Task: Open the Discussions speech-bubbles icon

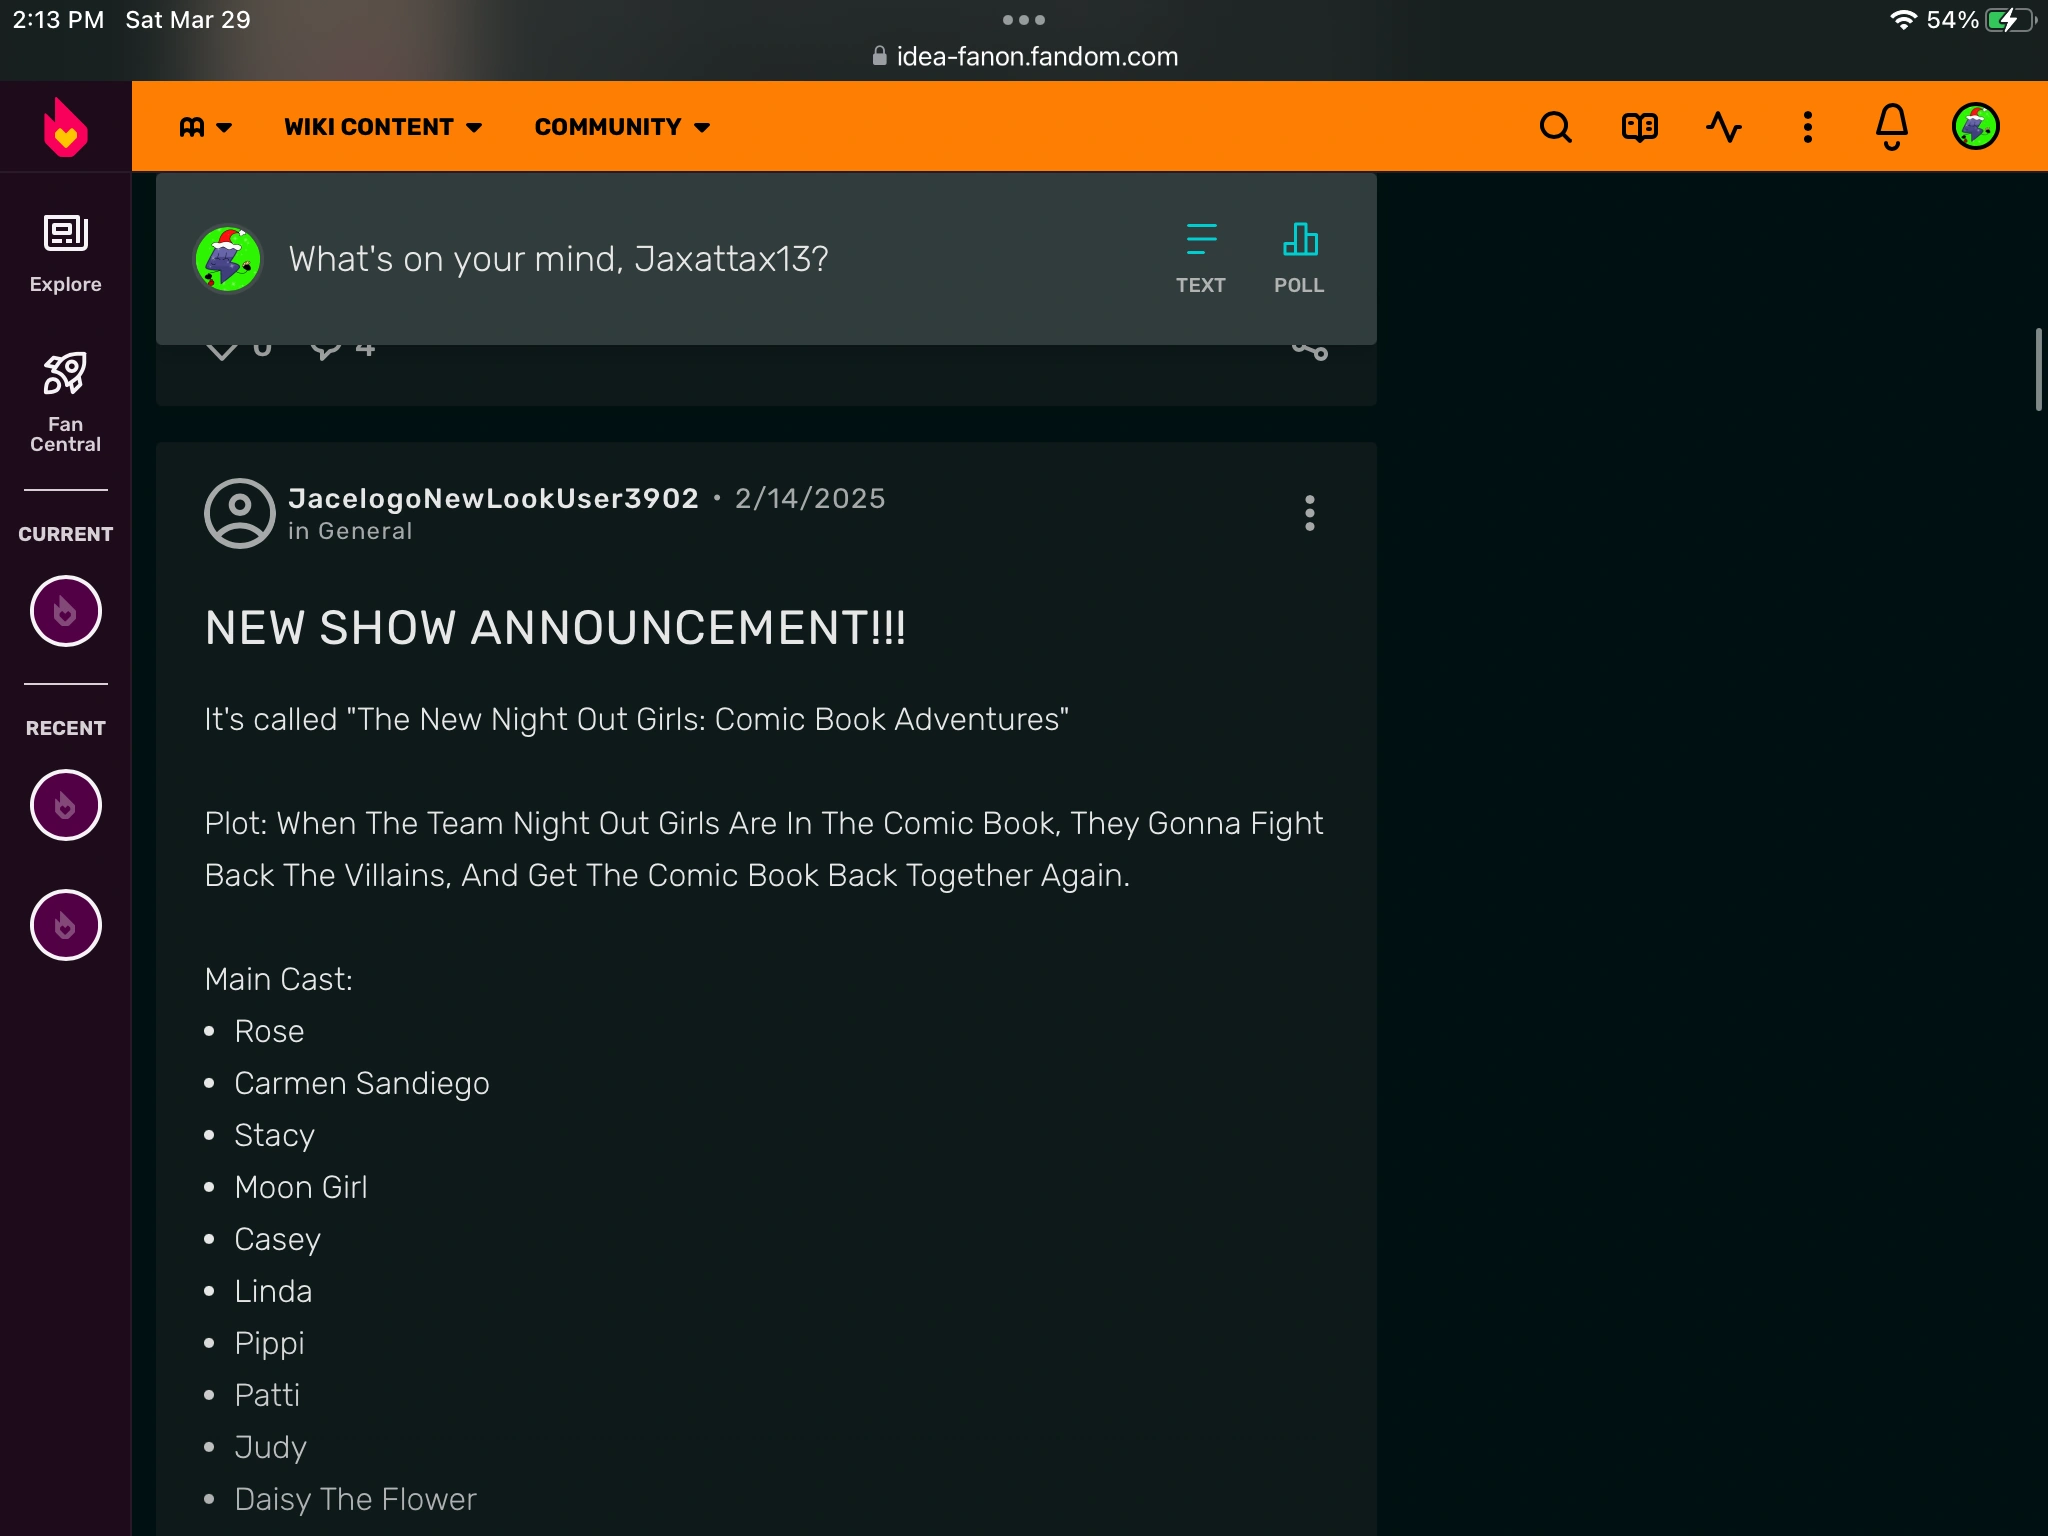Action: click(1639, 127)
